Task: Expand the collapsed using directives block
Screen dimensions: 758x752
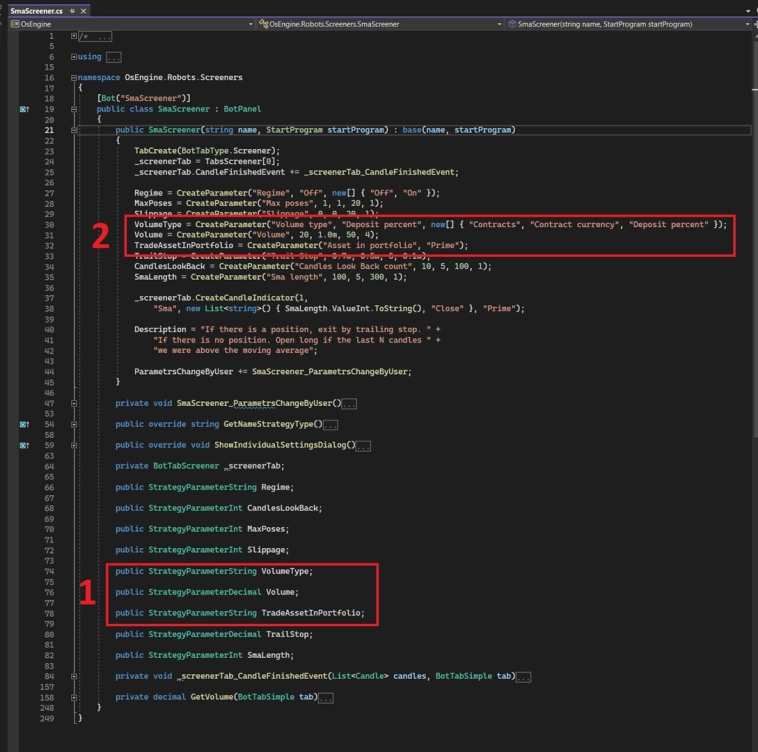Action: [74, 57]
